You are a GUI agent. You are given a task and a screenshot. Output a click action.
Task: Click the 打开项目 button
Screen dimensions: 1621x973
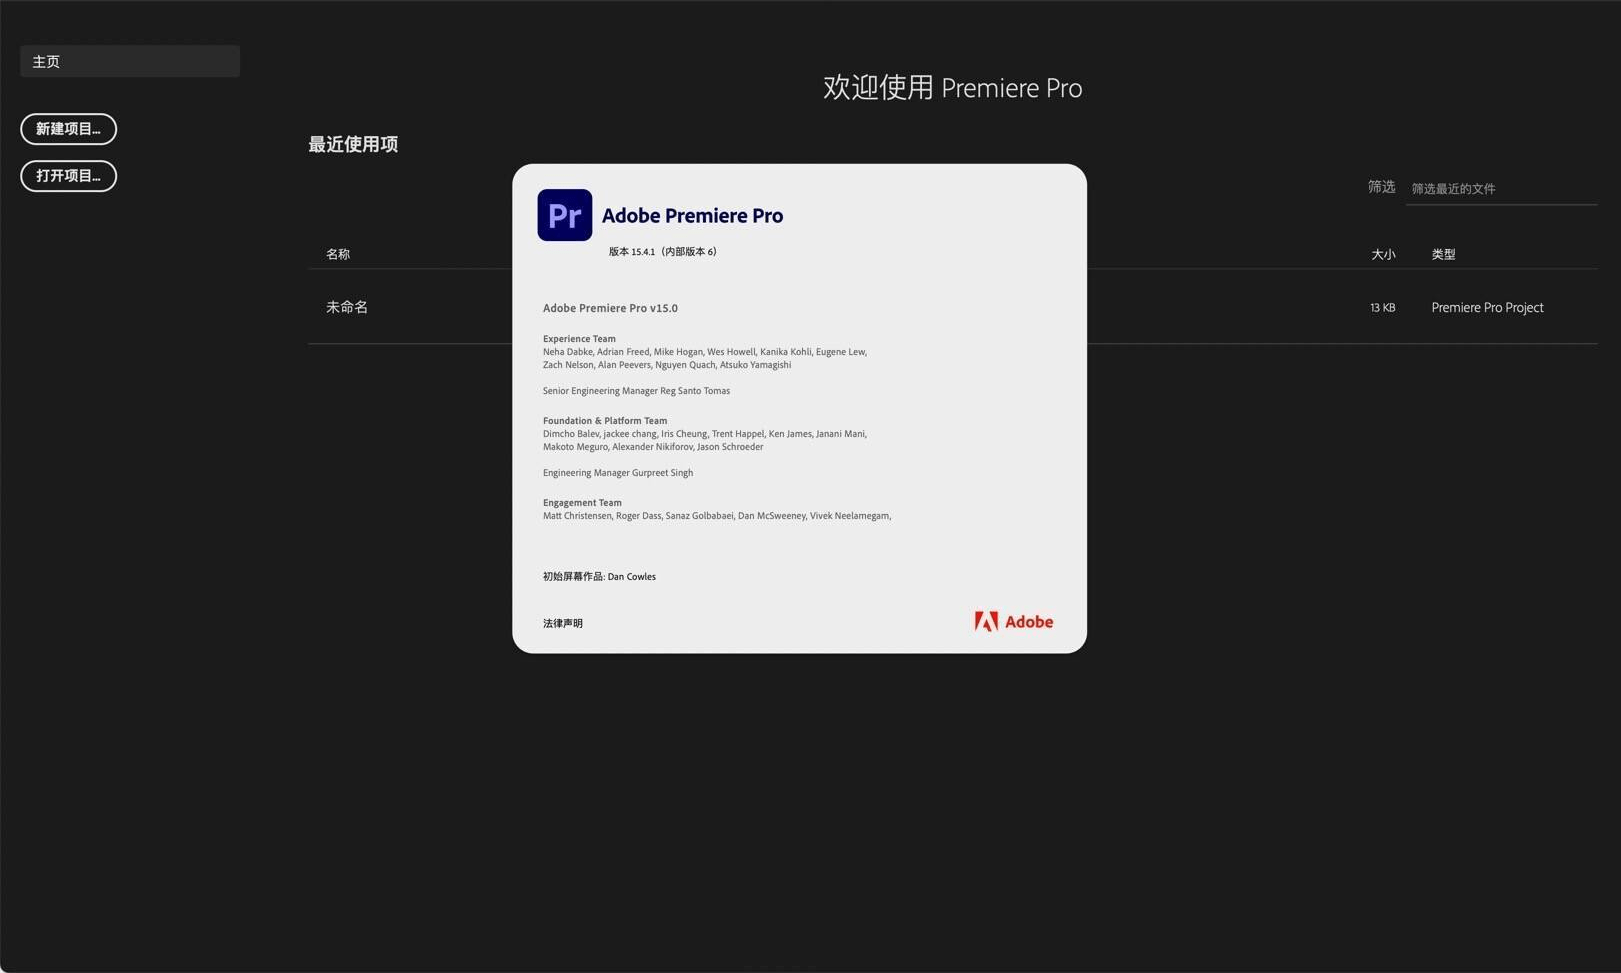point(67,176)
